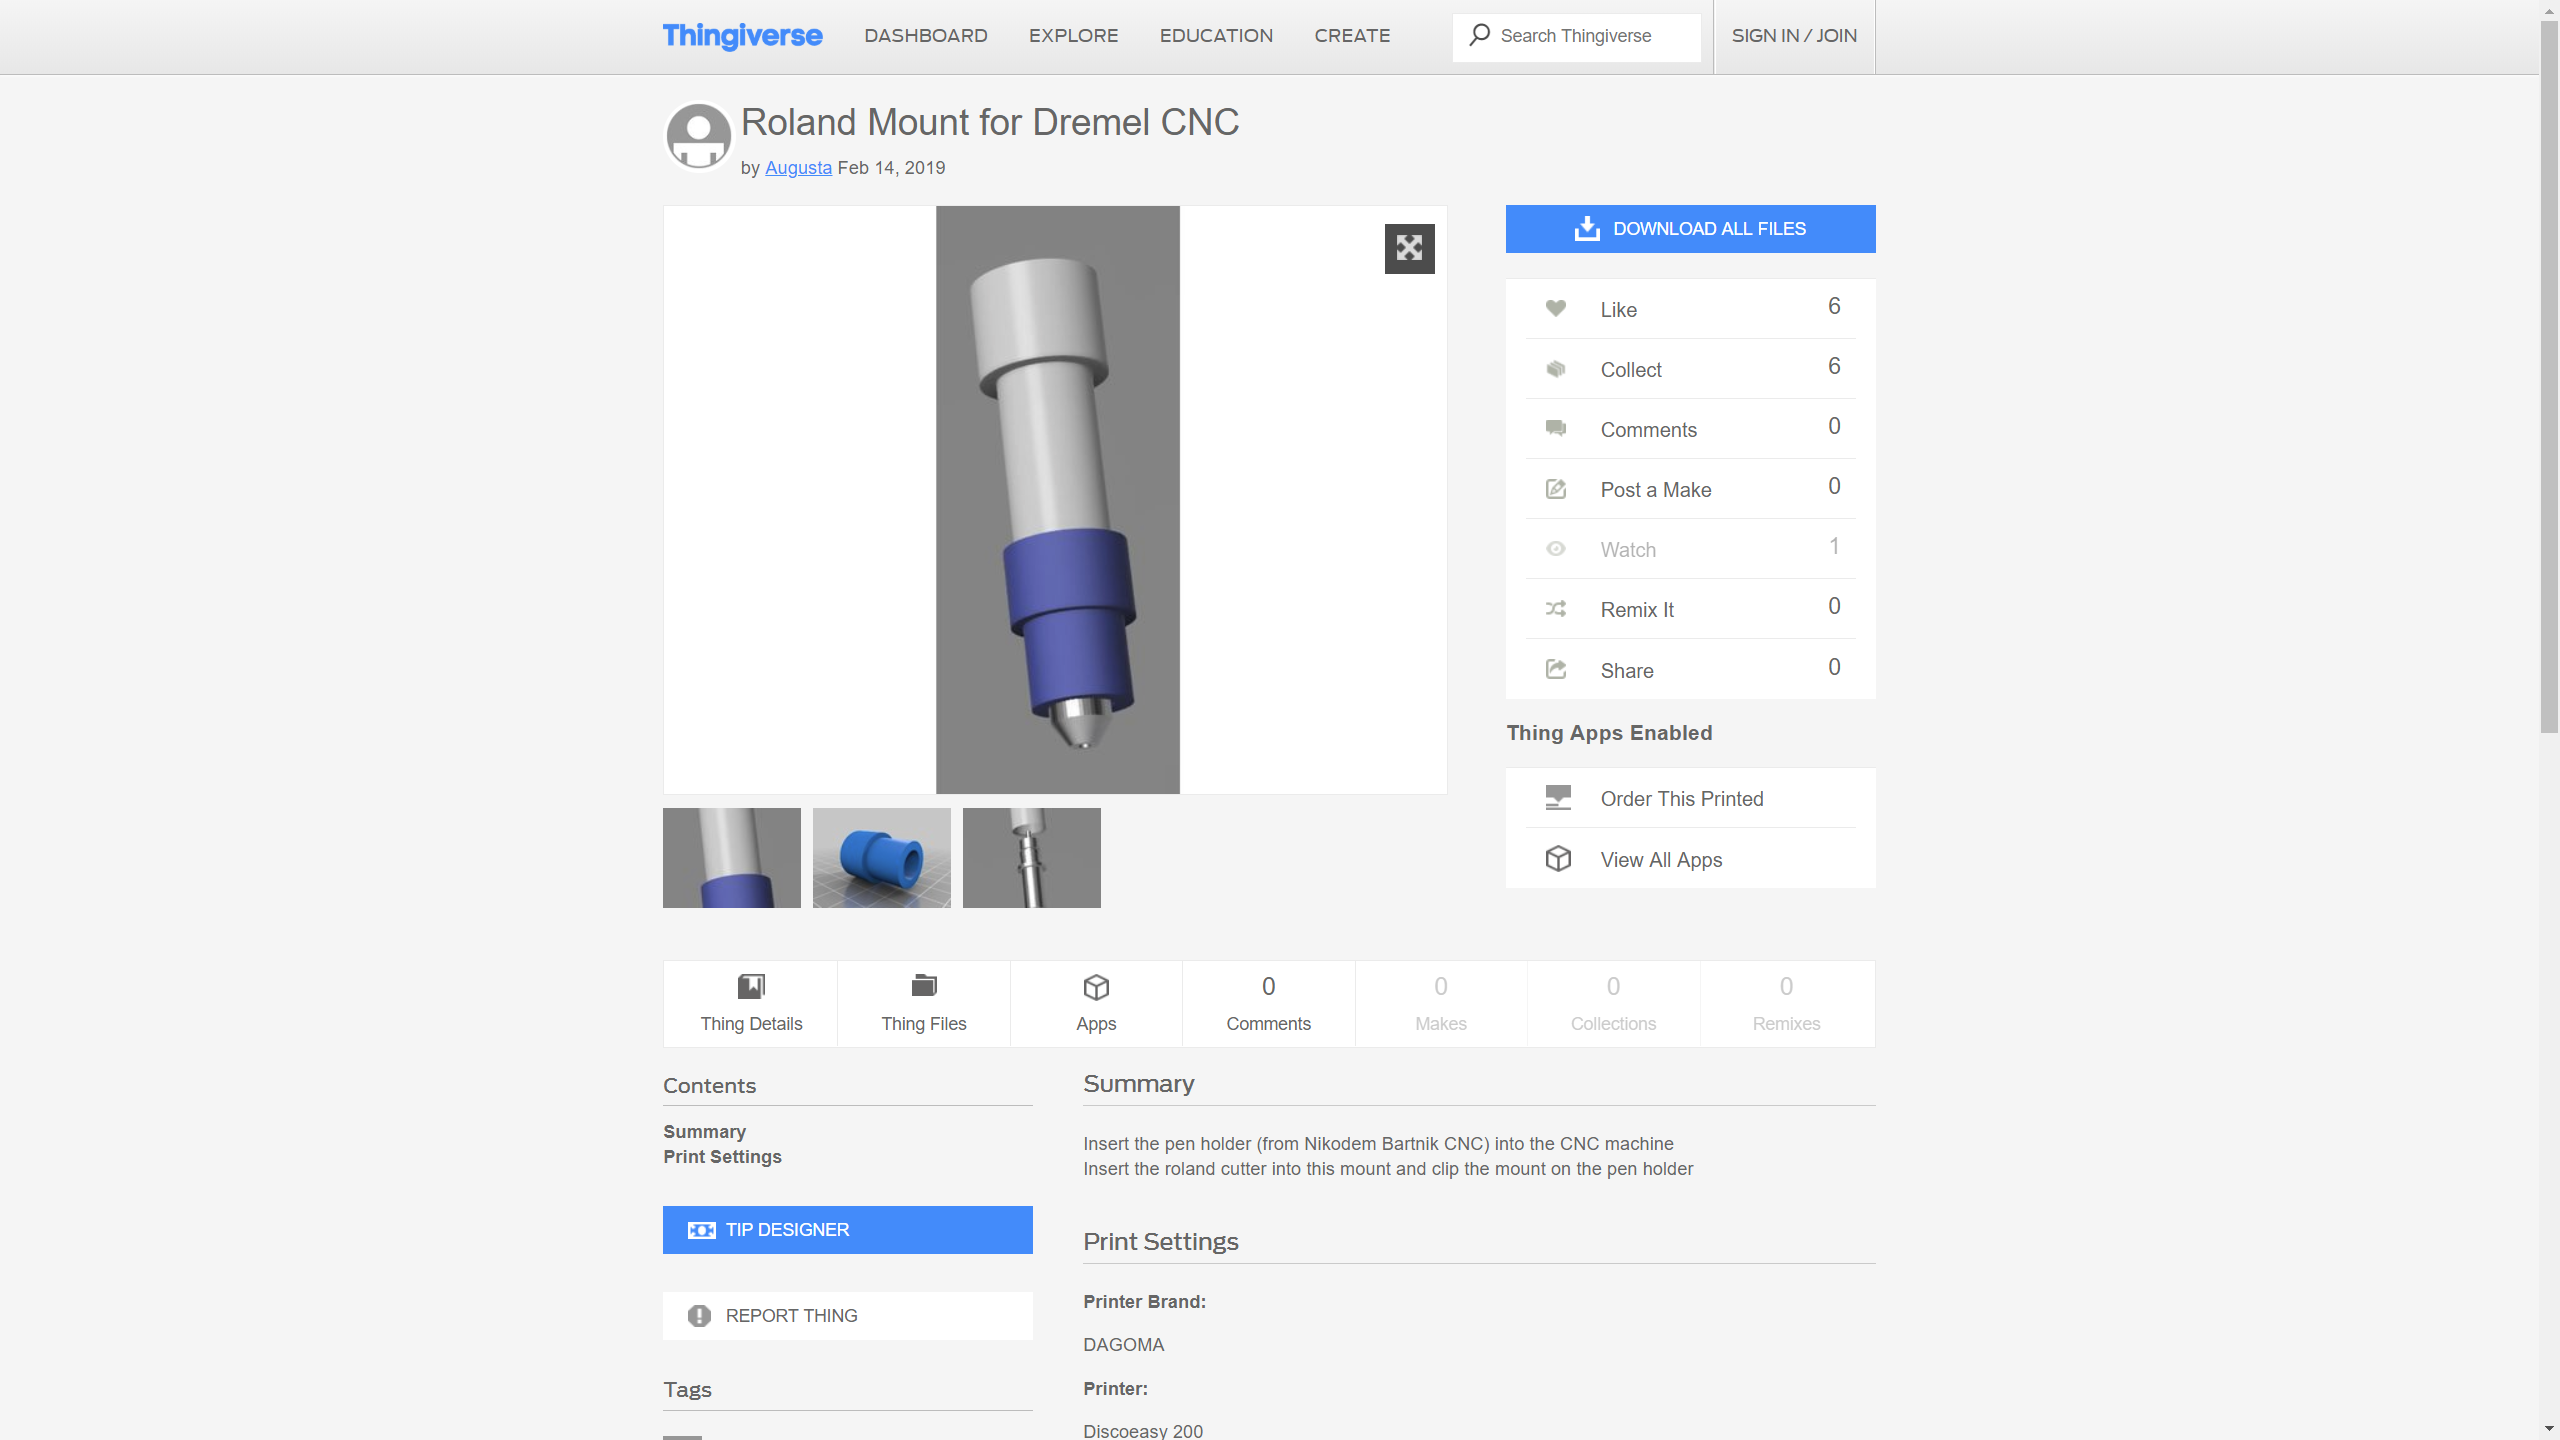2560x1440 pixels.
Task: Select the blue mount thumbnail image
Action: coord(881,858)
